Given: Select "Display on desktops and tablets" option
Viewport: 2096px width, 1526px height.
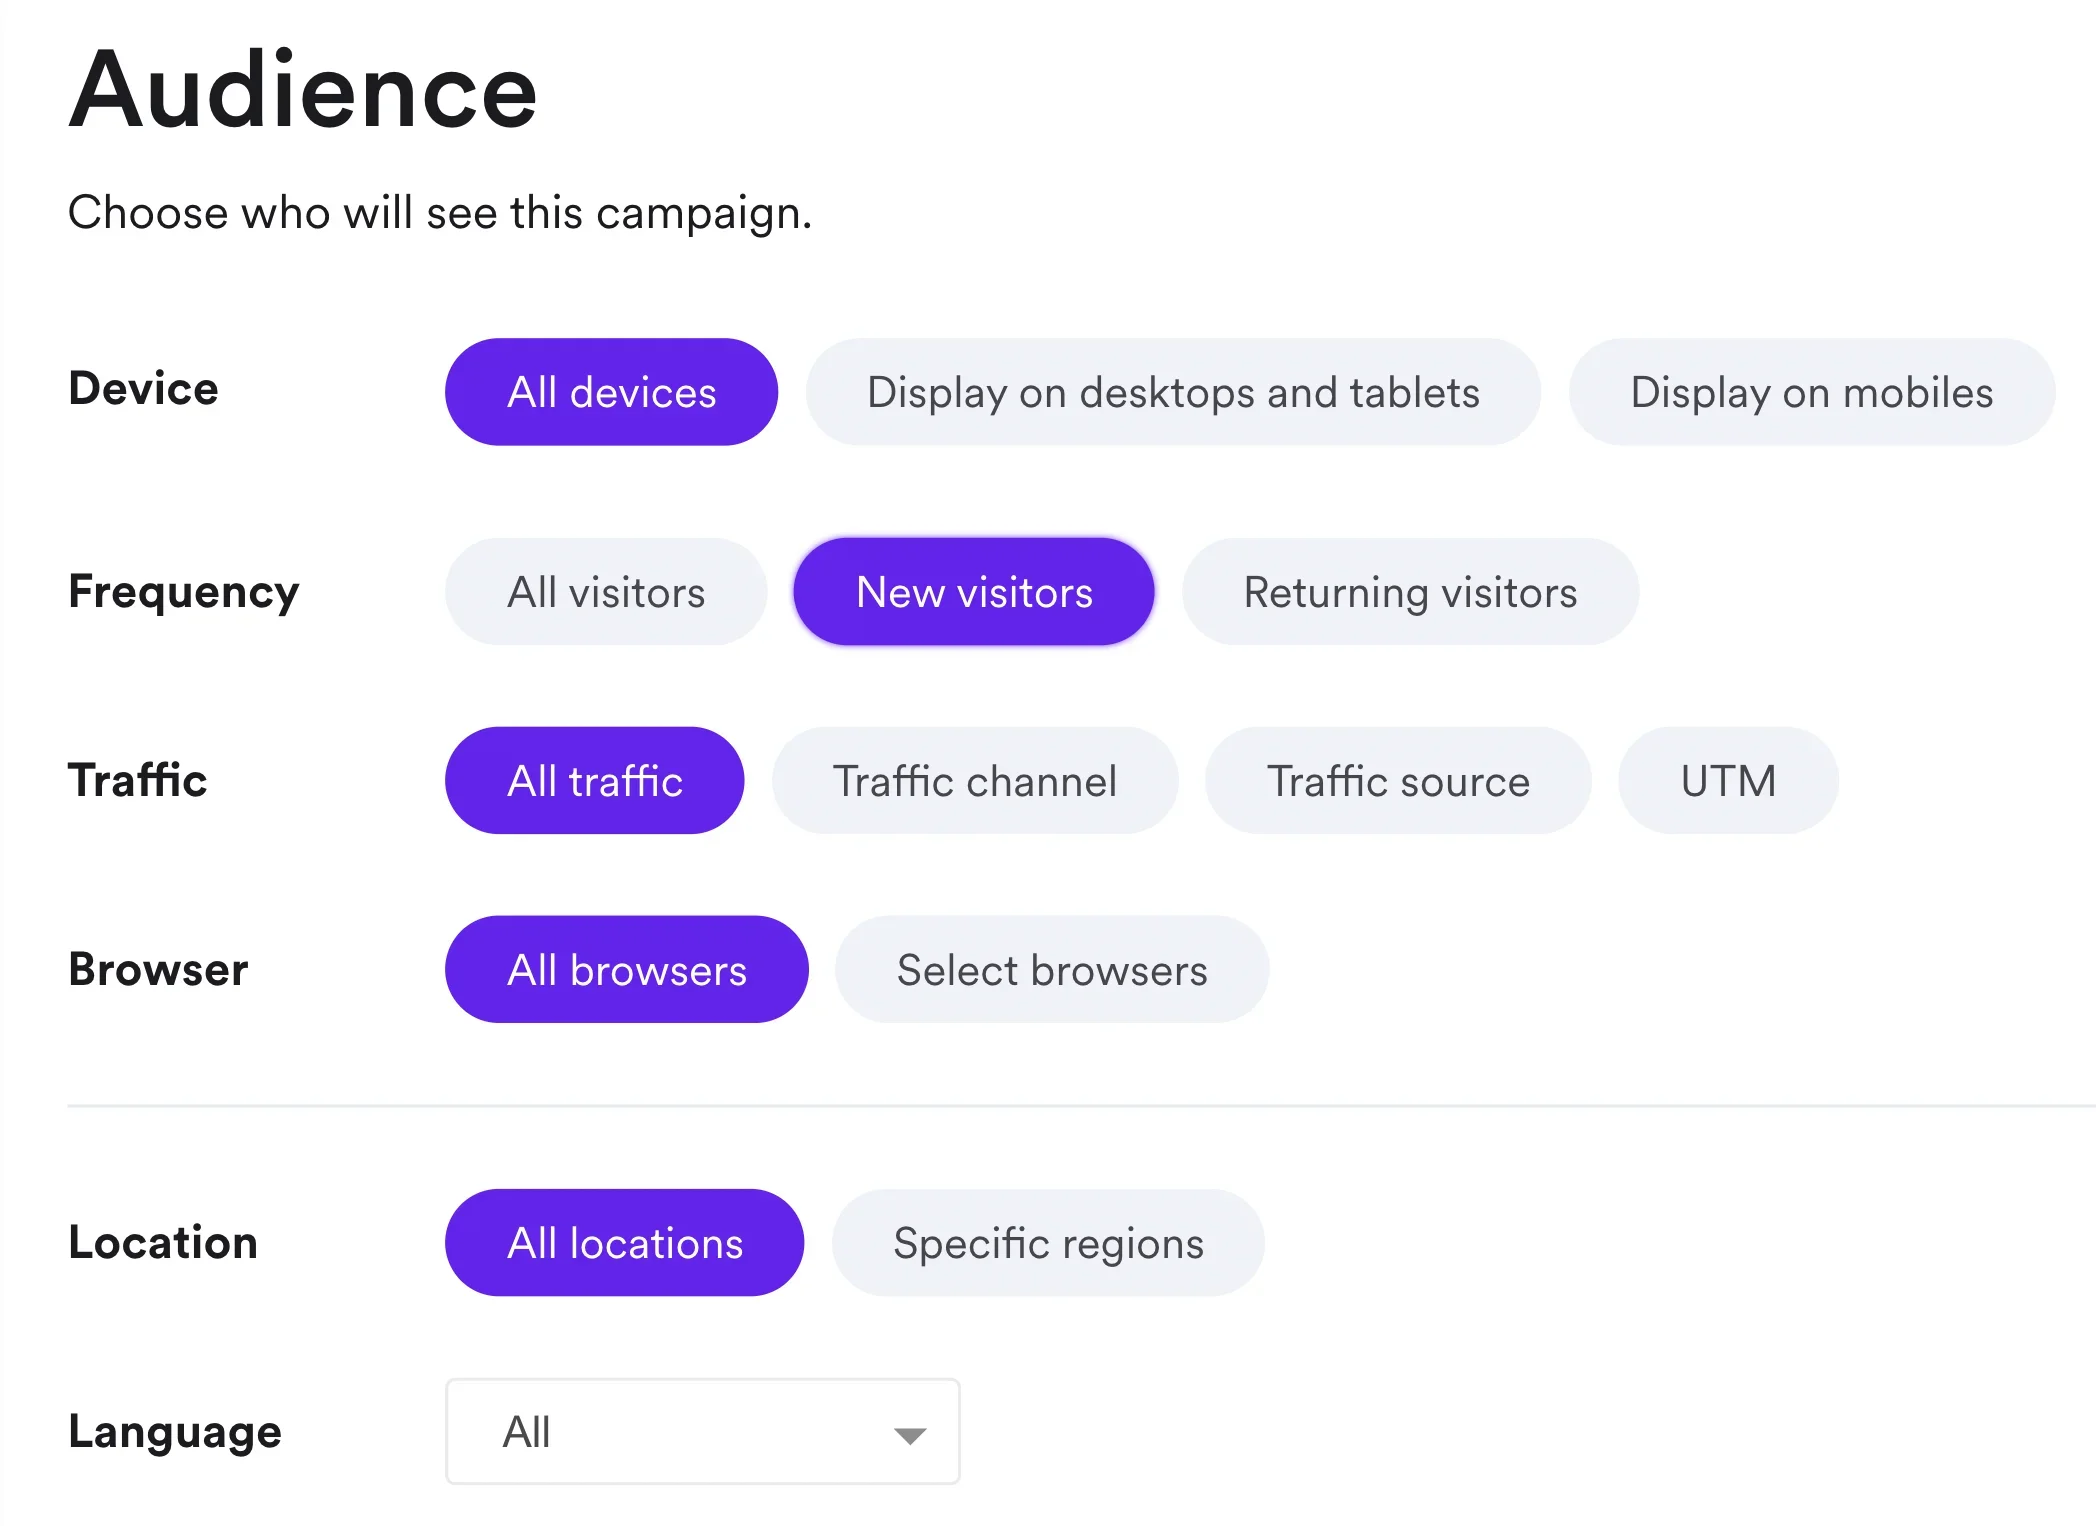Looking at the screenshot, I should [x=1173, y=392].
